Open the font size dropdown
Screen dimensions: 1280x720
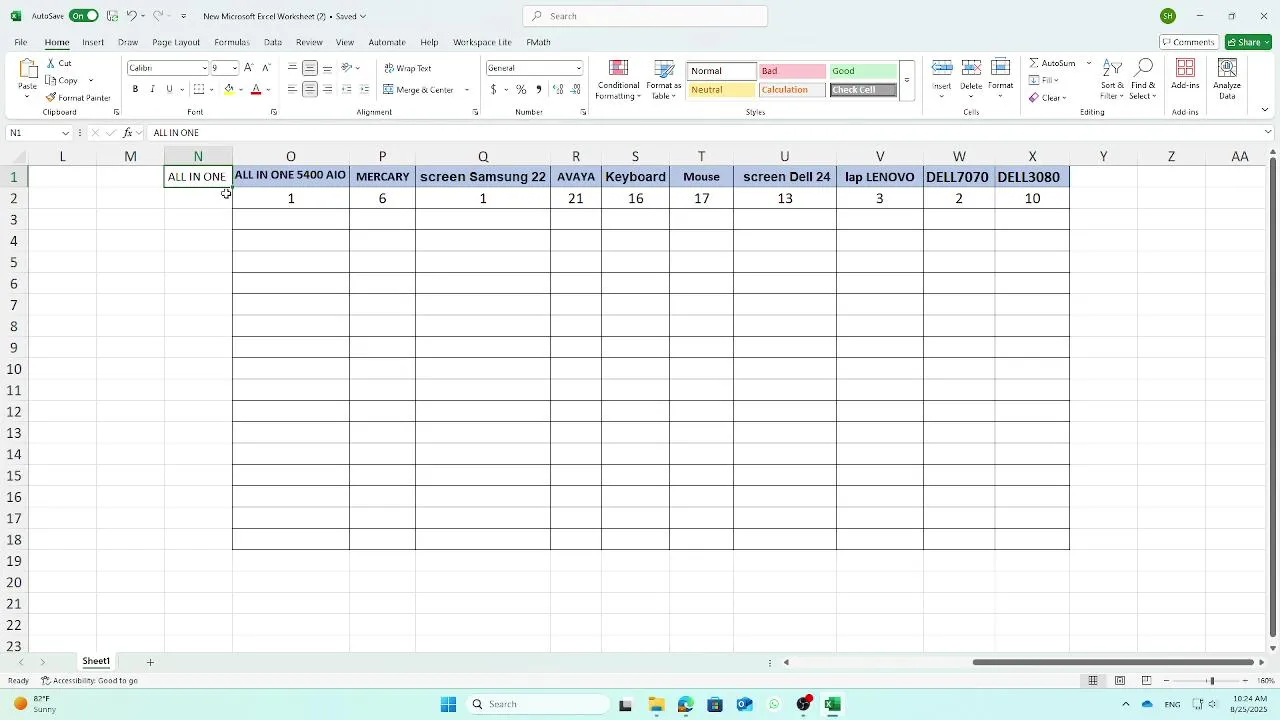(235, 68)
